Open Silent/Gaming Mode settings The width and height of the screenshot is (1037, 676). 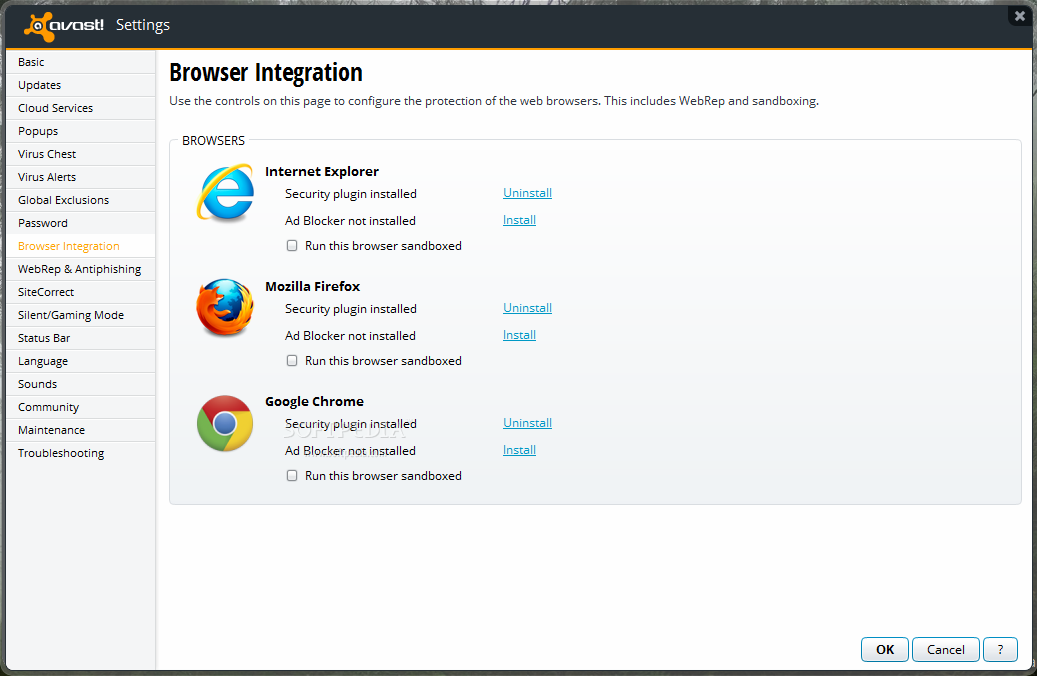tap(81, 316)
